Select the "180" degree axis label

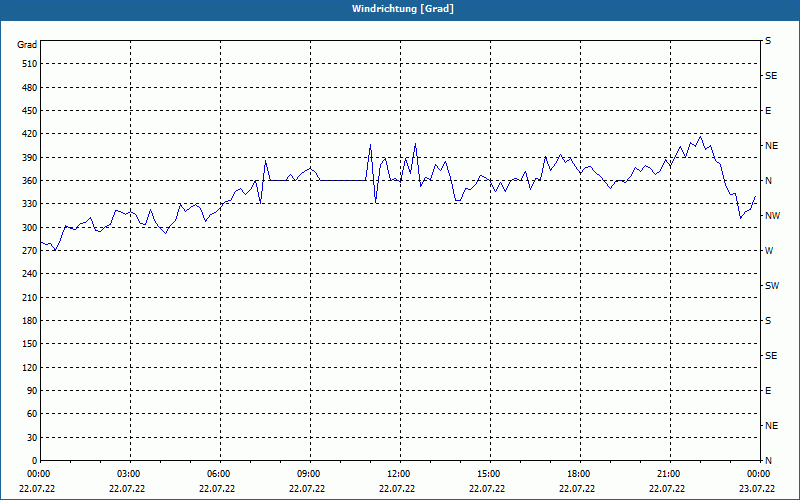(30, 321)
